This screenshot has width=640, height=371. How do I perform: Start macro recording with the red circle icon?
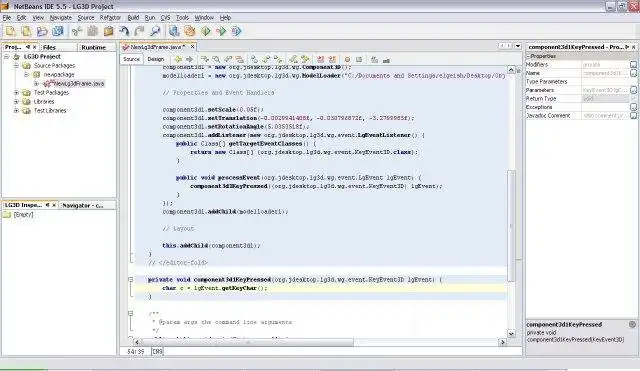[x=347, y=60]
